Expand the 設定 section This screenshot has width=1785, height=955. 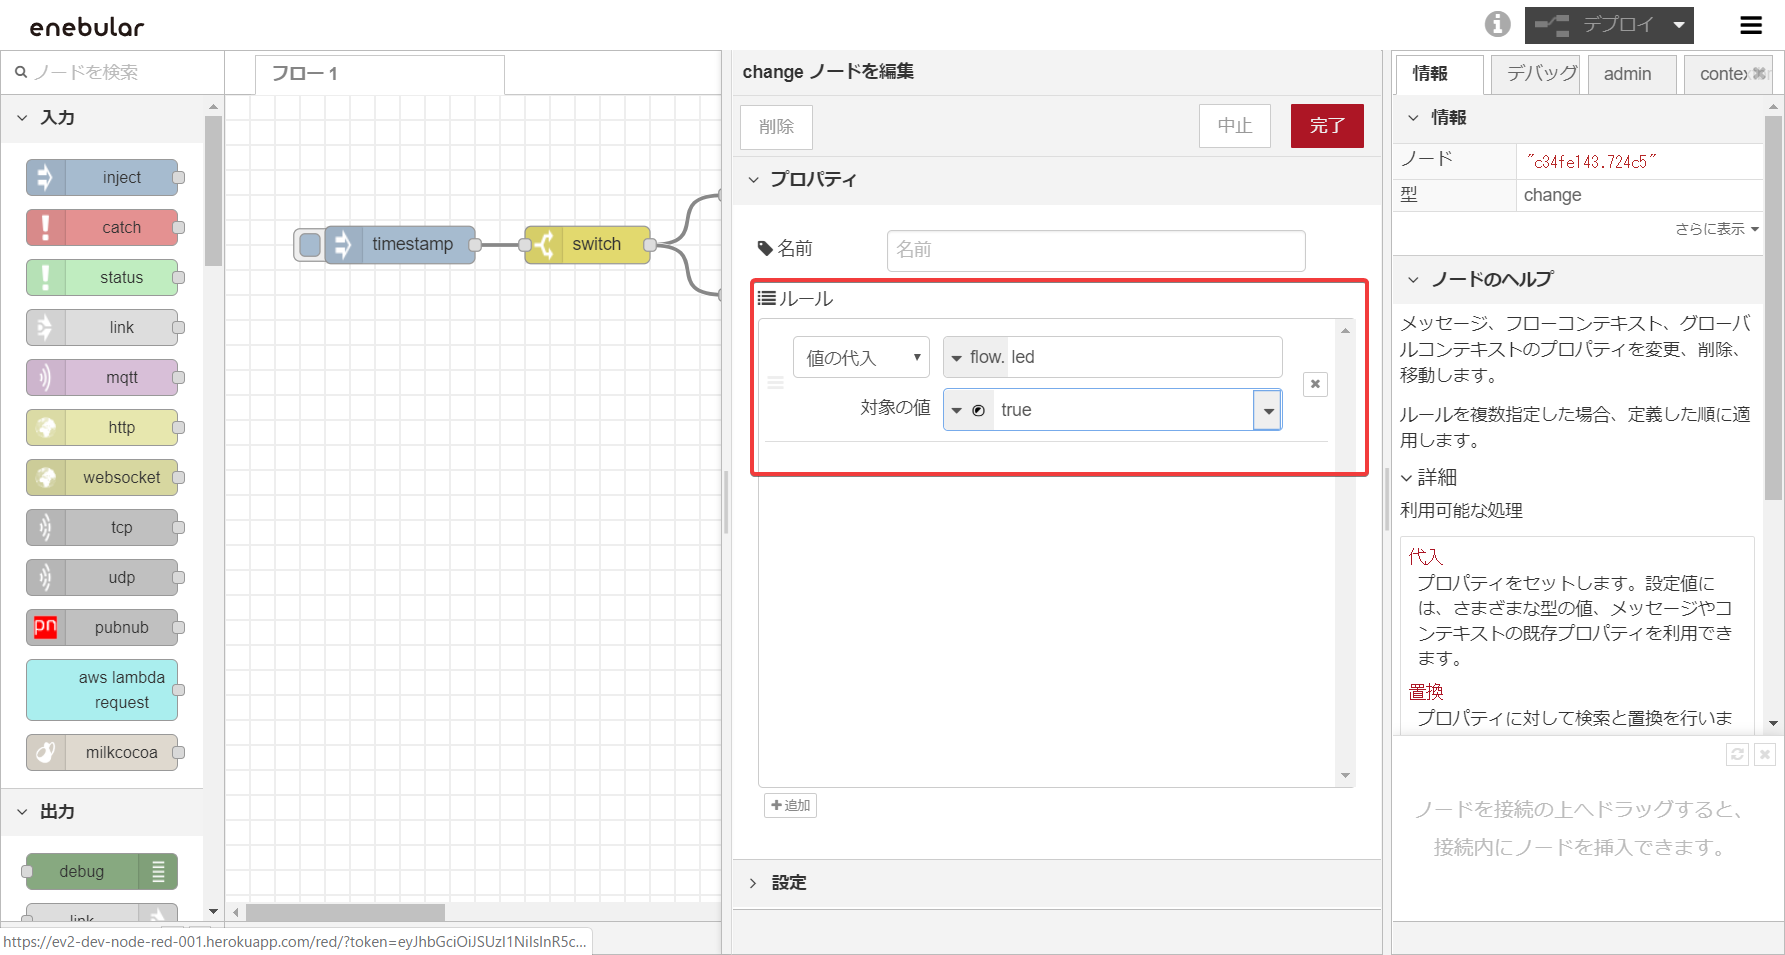[788, 882]
